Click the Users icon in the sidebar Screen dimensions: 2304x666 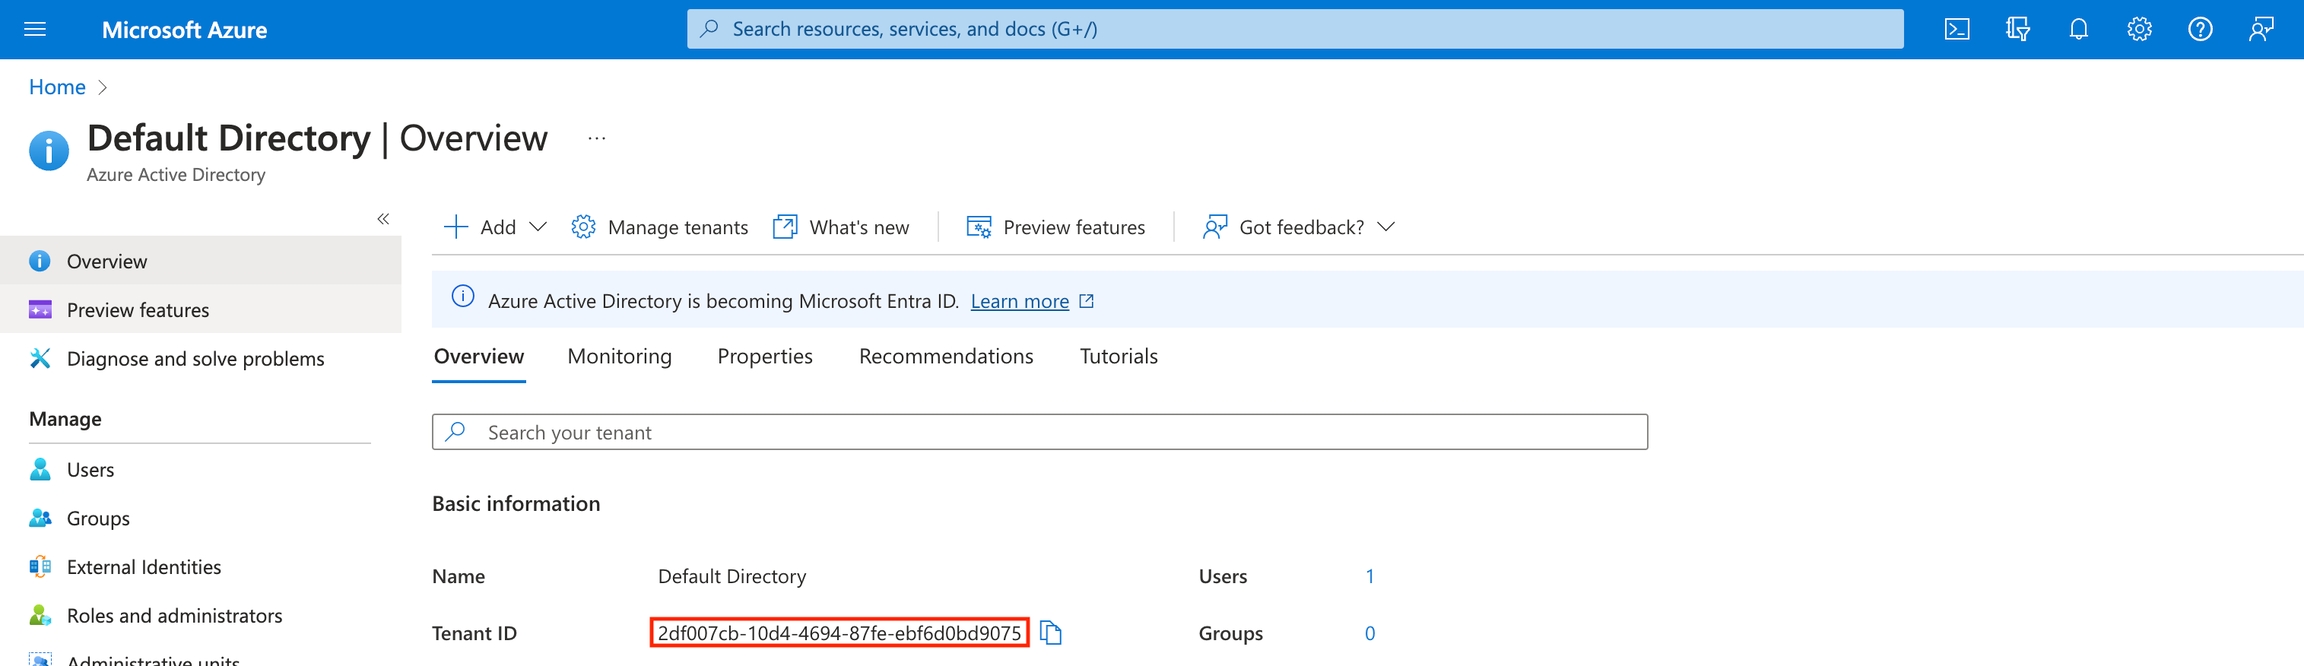click(x=40, y=469)
